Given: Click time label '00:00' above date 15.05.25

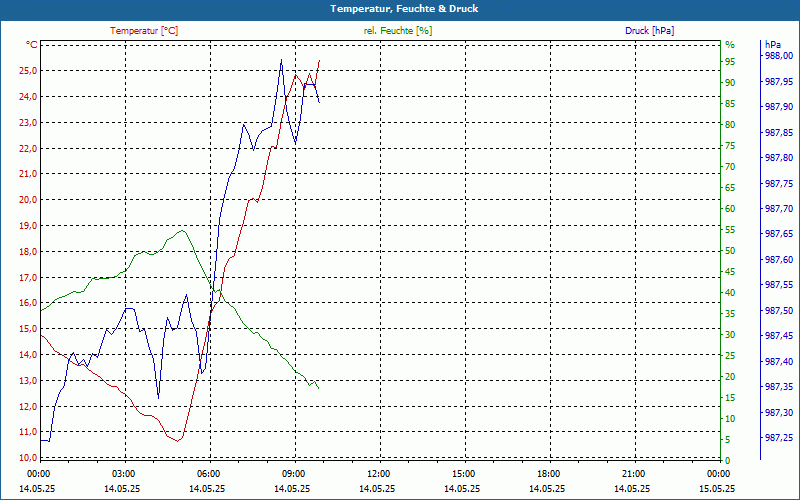Looking at the screenshot, I should 718,474.
